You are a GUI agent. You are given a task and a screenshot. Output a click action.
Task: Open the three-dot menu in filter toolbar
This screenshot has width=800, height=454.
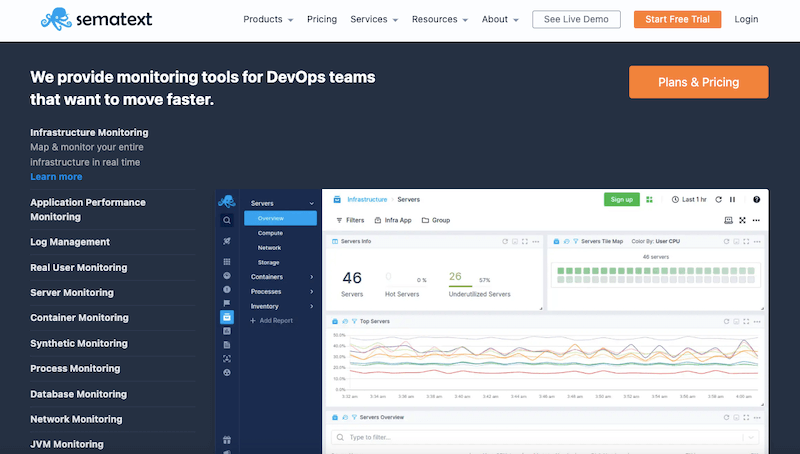(x=756, y=220)
